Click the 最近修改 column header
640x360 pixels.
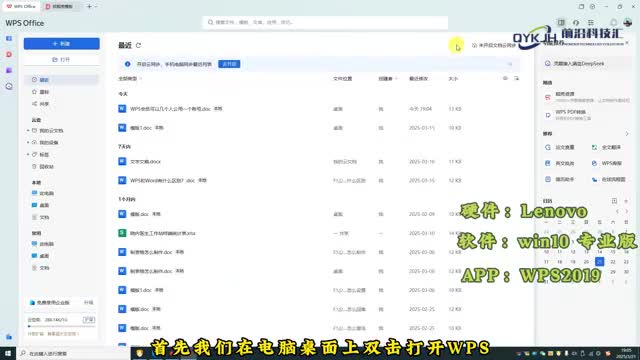[x=418, y=78]
